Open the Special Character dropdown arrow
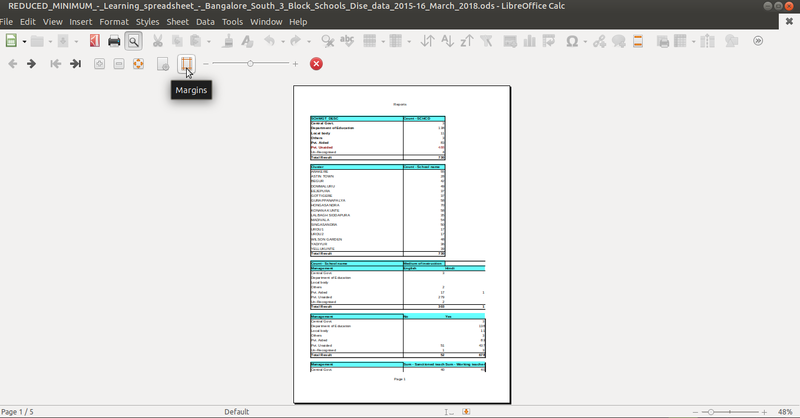The image size is (800, 418). (585, 41)
